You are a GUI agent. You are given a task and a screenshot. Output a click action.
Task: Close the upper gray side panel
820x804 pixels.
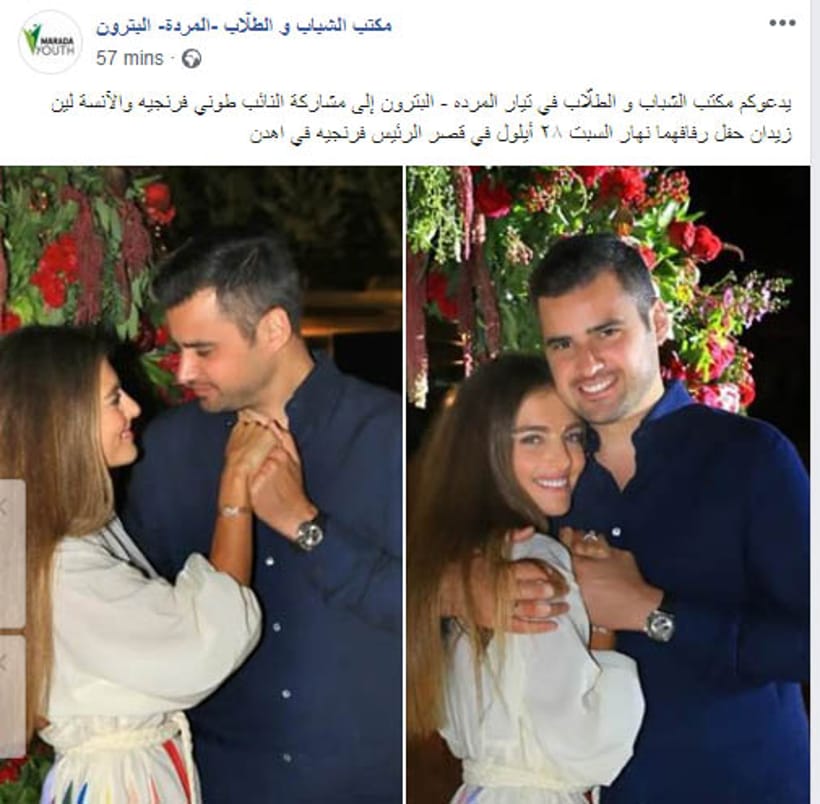[3, 507]
